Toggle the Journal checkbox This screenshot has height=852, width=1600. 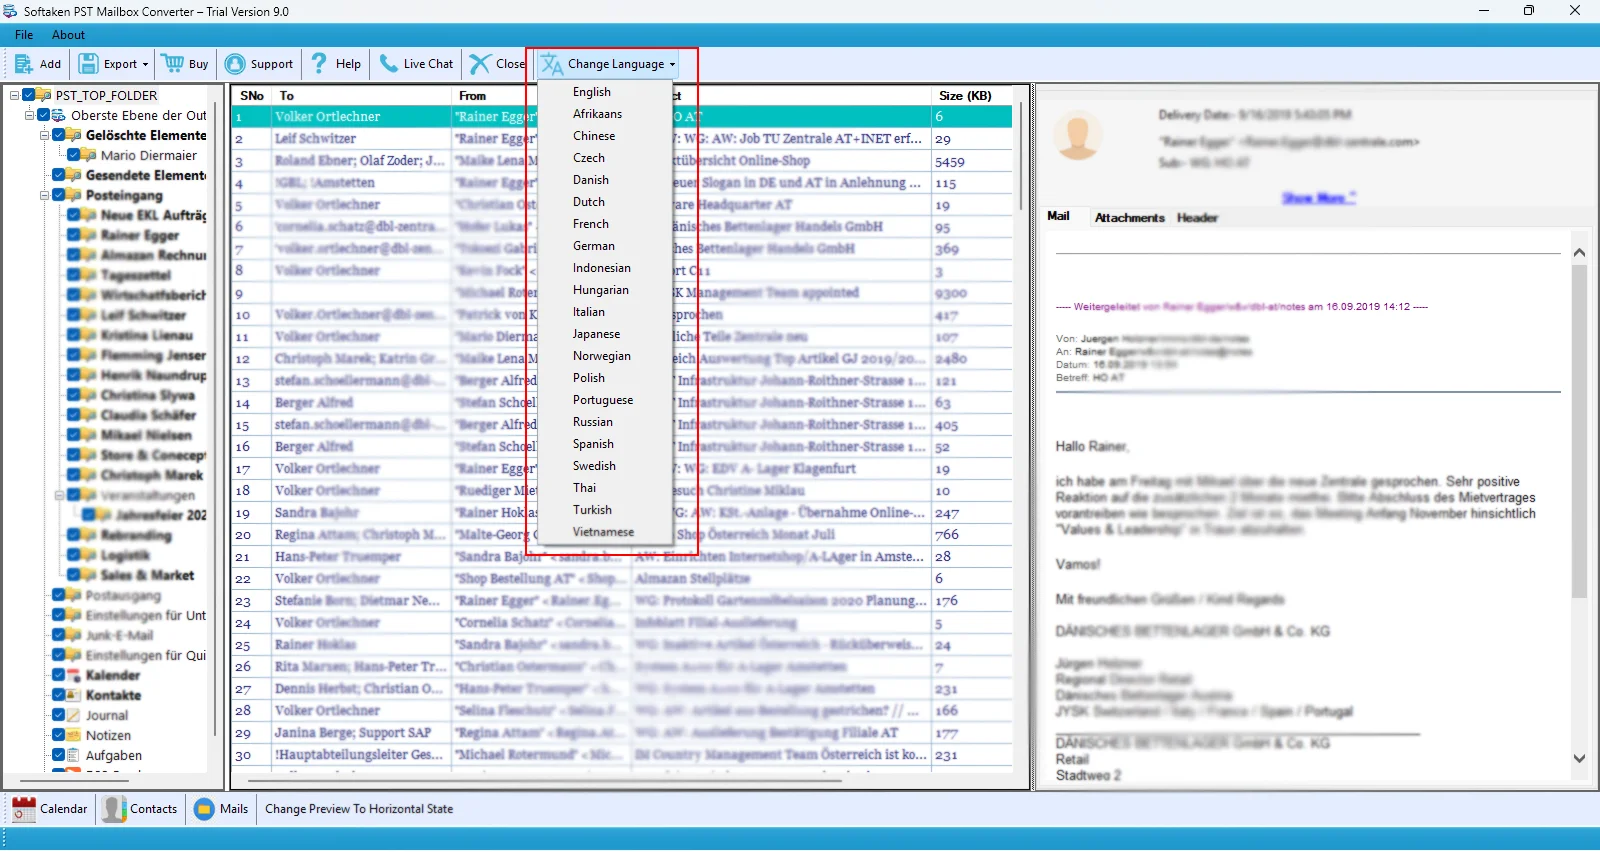click(59, 715)
